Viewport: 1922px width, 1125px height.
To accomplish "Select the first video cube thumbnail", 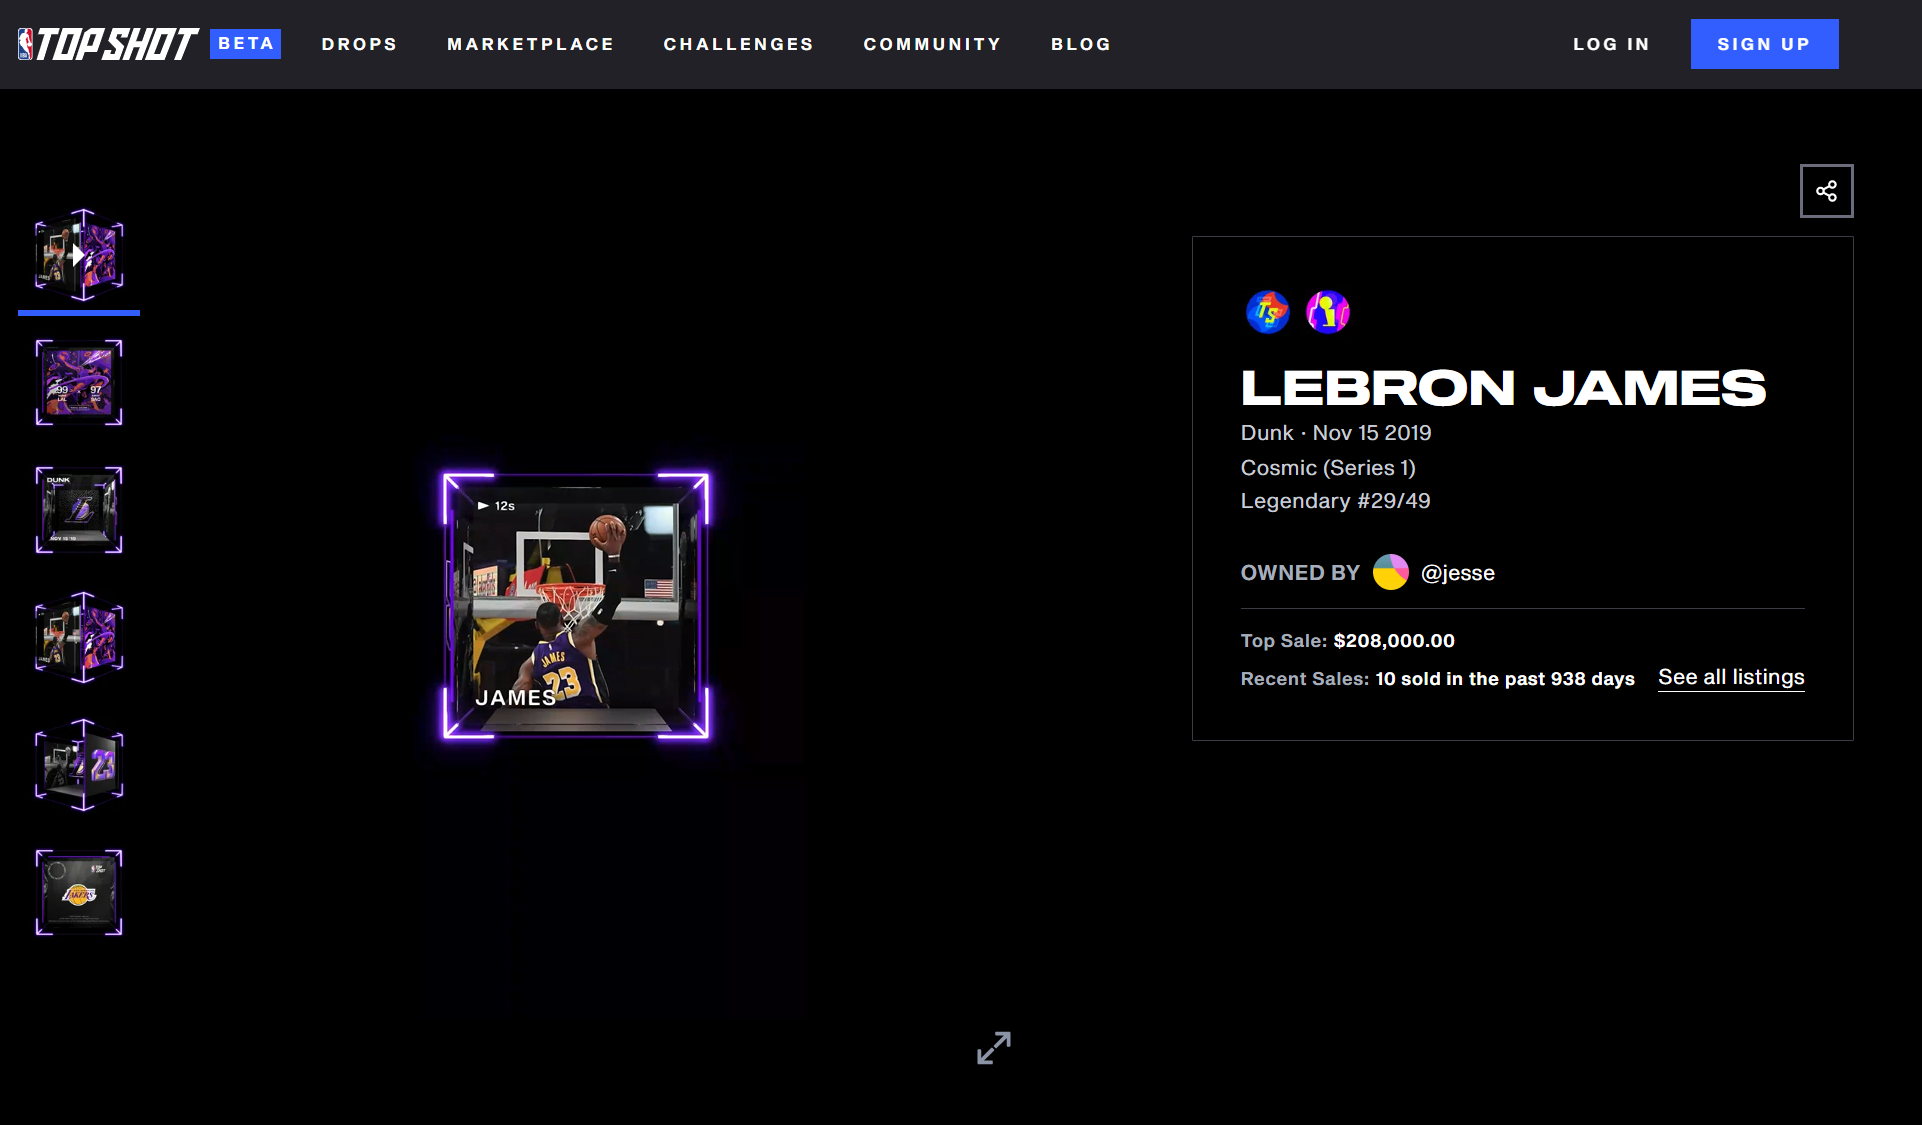I will point(79,255).
